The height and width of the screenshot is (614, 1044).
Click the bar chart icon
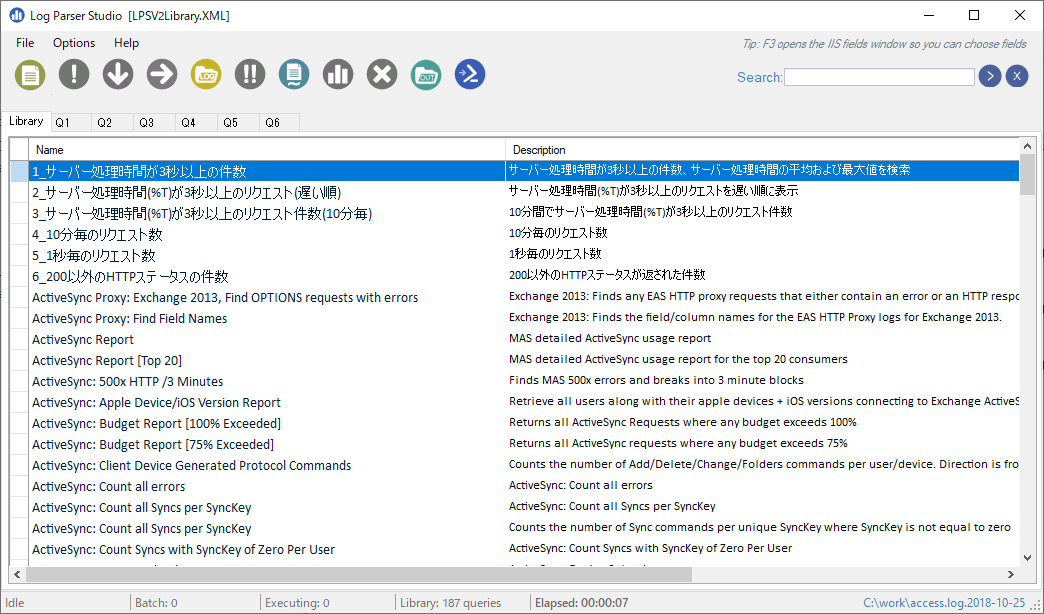tap(338, 73)
